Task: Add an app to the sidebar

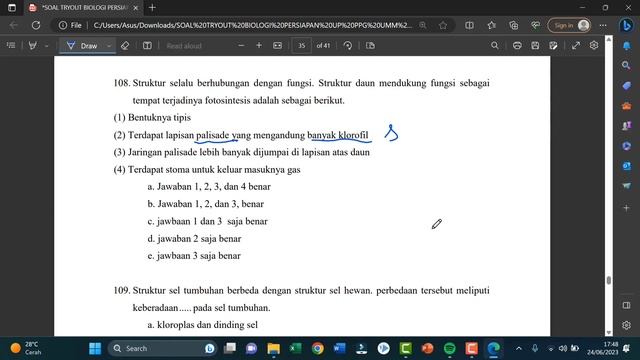Action: point(626,208)
